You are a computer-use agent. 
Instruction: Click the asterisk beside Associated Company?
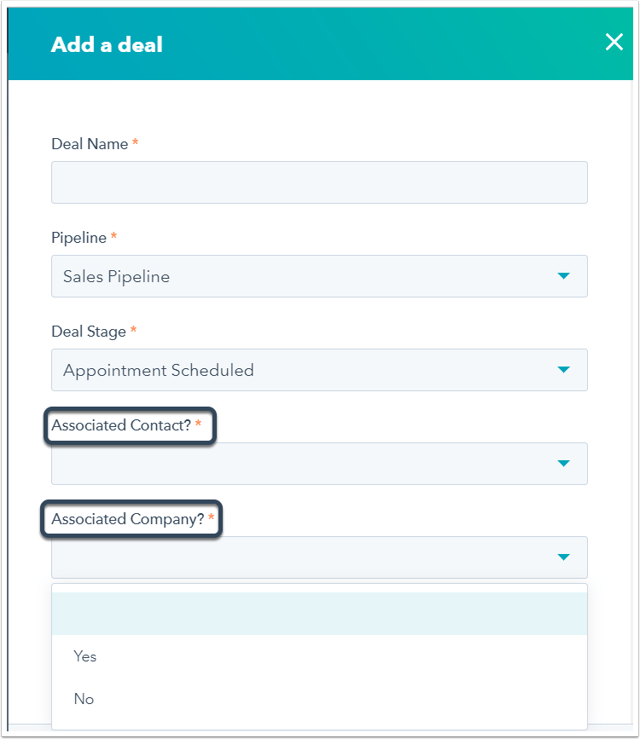pos(212,519)
